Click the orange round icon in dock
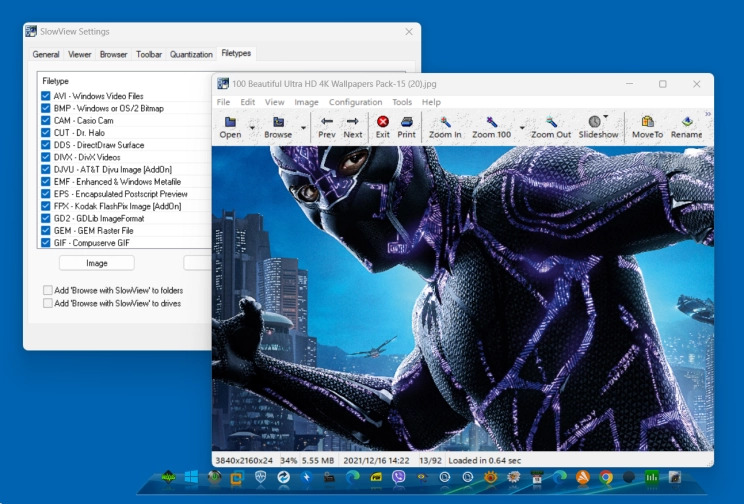 583,477
